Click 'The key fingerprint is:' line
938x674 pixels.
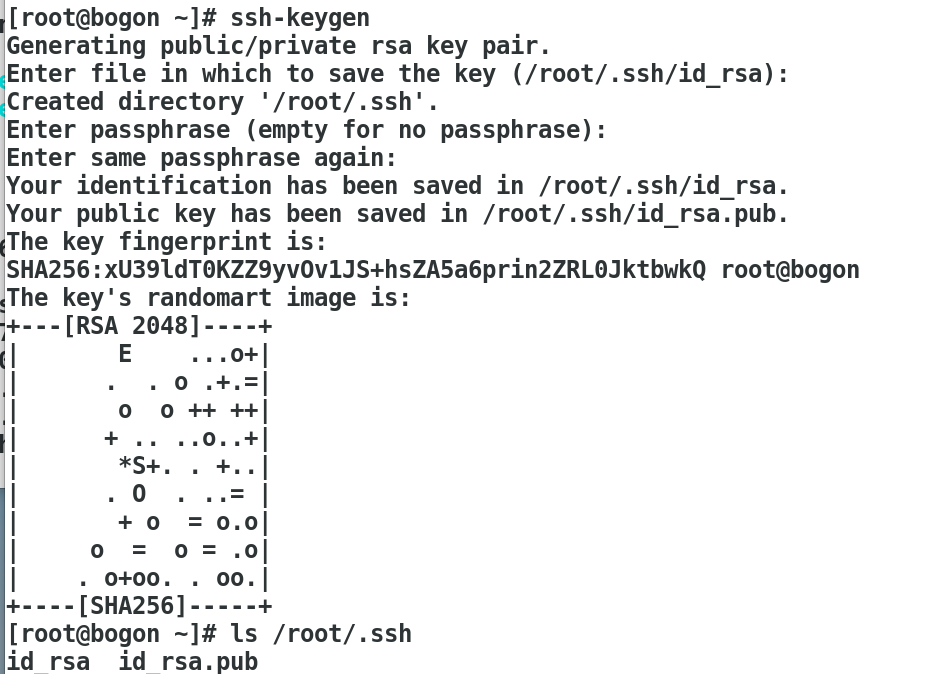(167, 242)
